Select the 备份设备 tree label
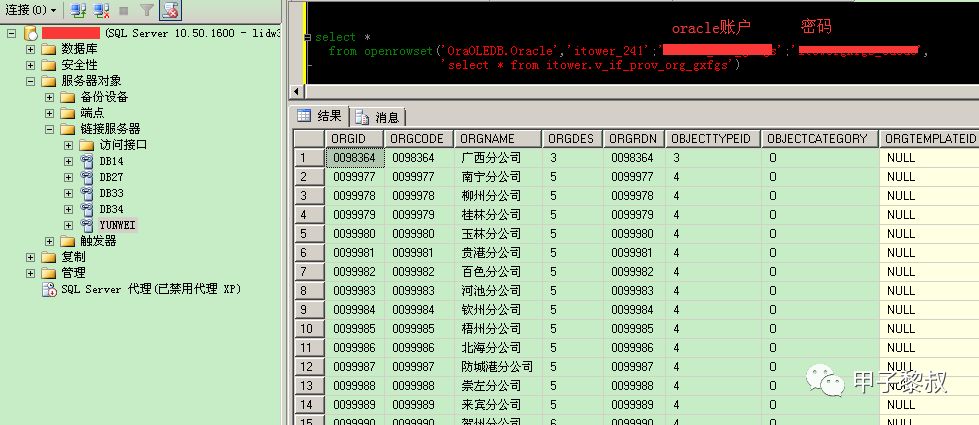This screenshot has height=425, width=979. (104, 97)
